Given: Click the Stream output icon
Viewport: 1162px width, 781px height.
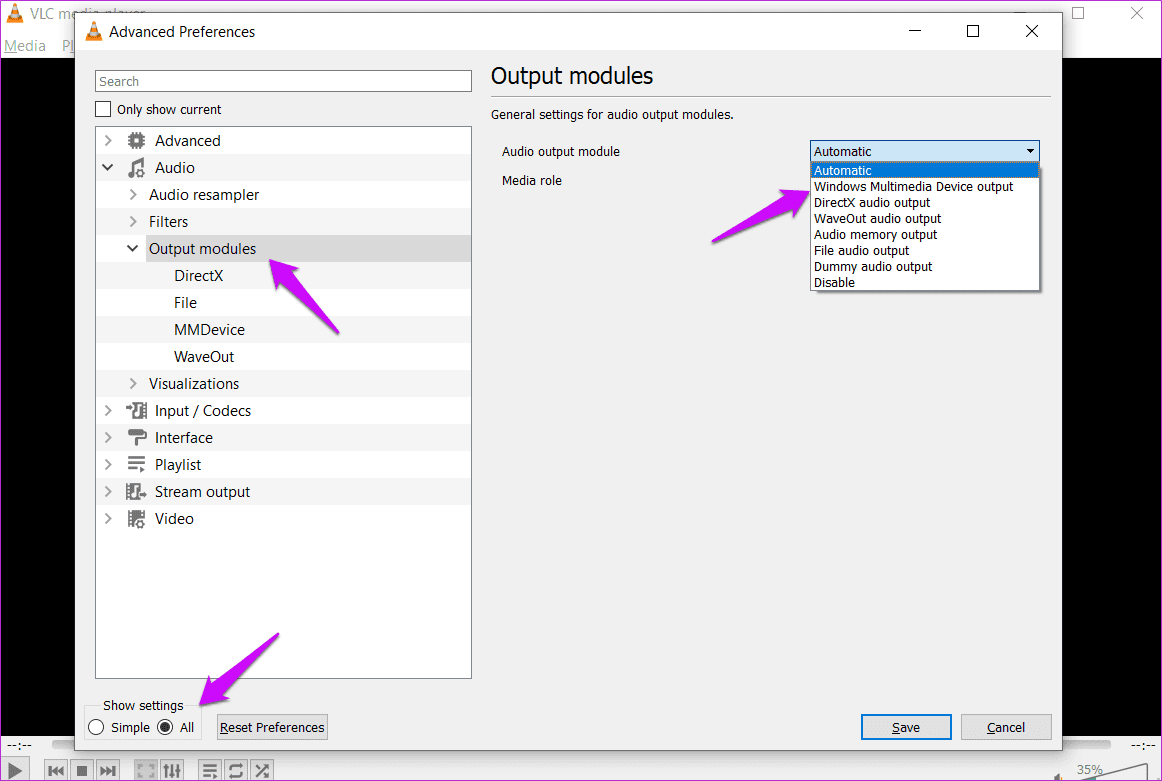Looking at the screenshot, I should (x=136, y=492).
